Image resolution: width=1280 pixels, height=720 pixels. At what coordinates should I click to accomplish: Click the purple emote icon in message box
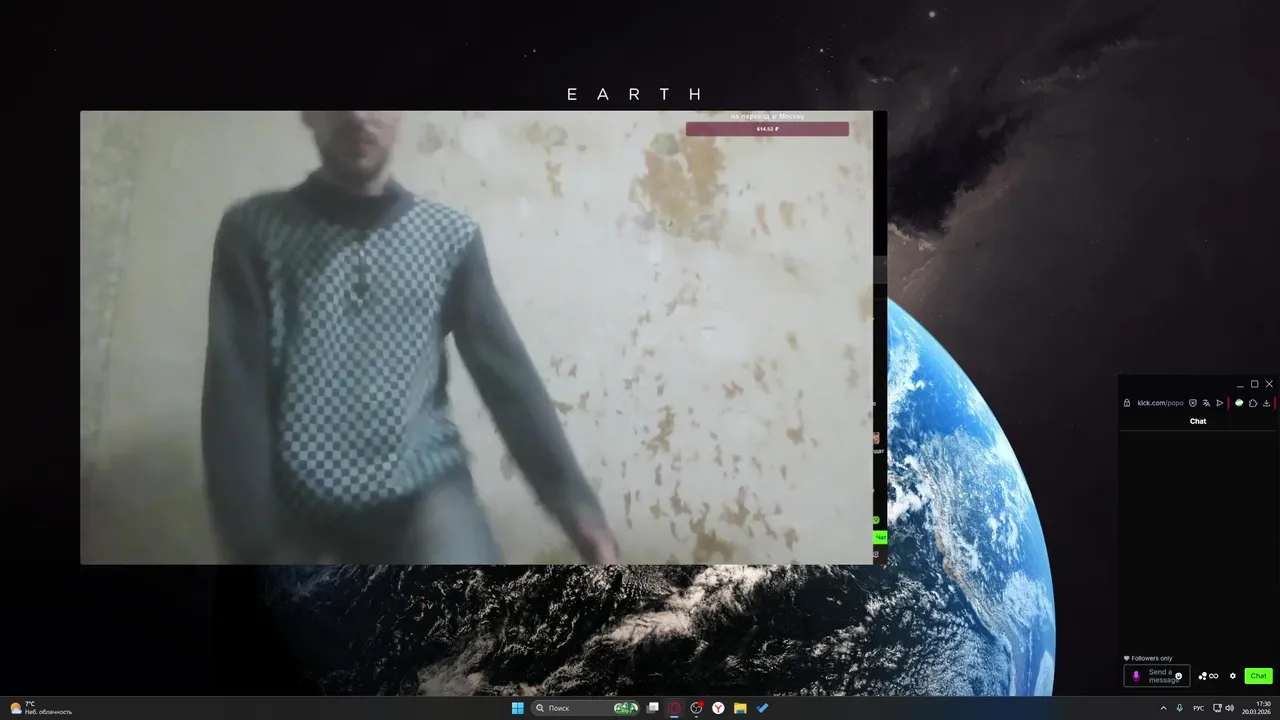(1136, 676)
